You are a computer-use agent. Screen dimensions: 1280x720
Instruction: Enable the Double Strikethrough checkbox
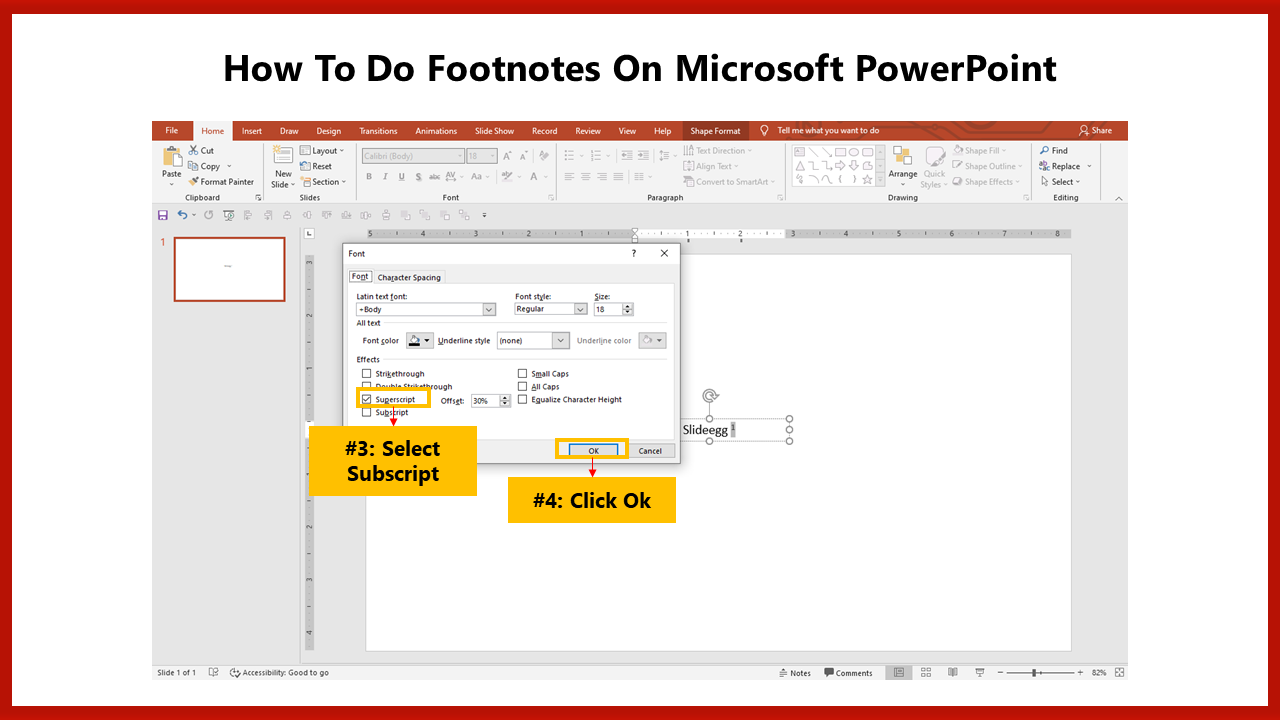(x=366, y=386)
